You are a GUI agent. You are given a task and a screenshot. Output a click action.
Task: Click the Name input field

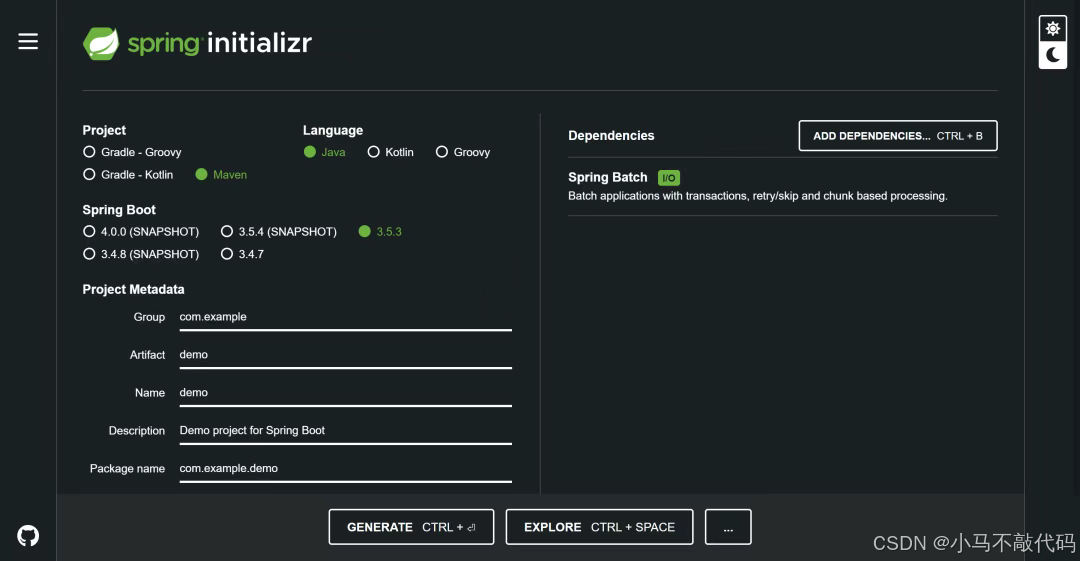345,393
